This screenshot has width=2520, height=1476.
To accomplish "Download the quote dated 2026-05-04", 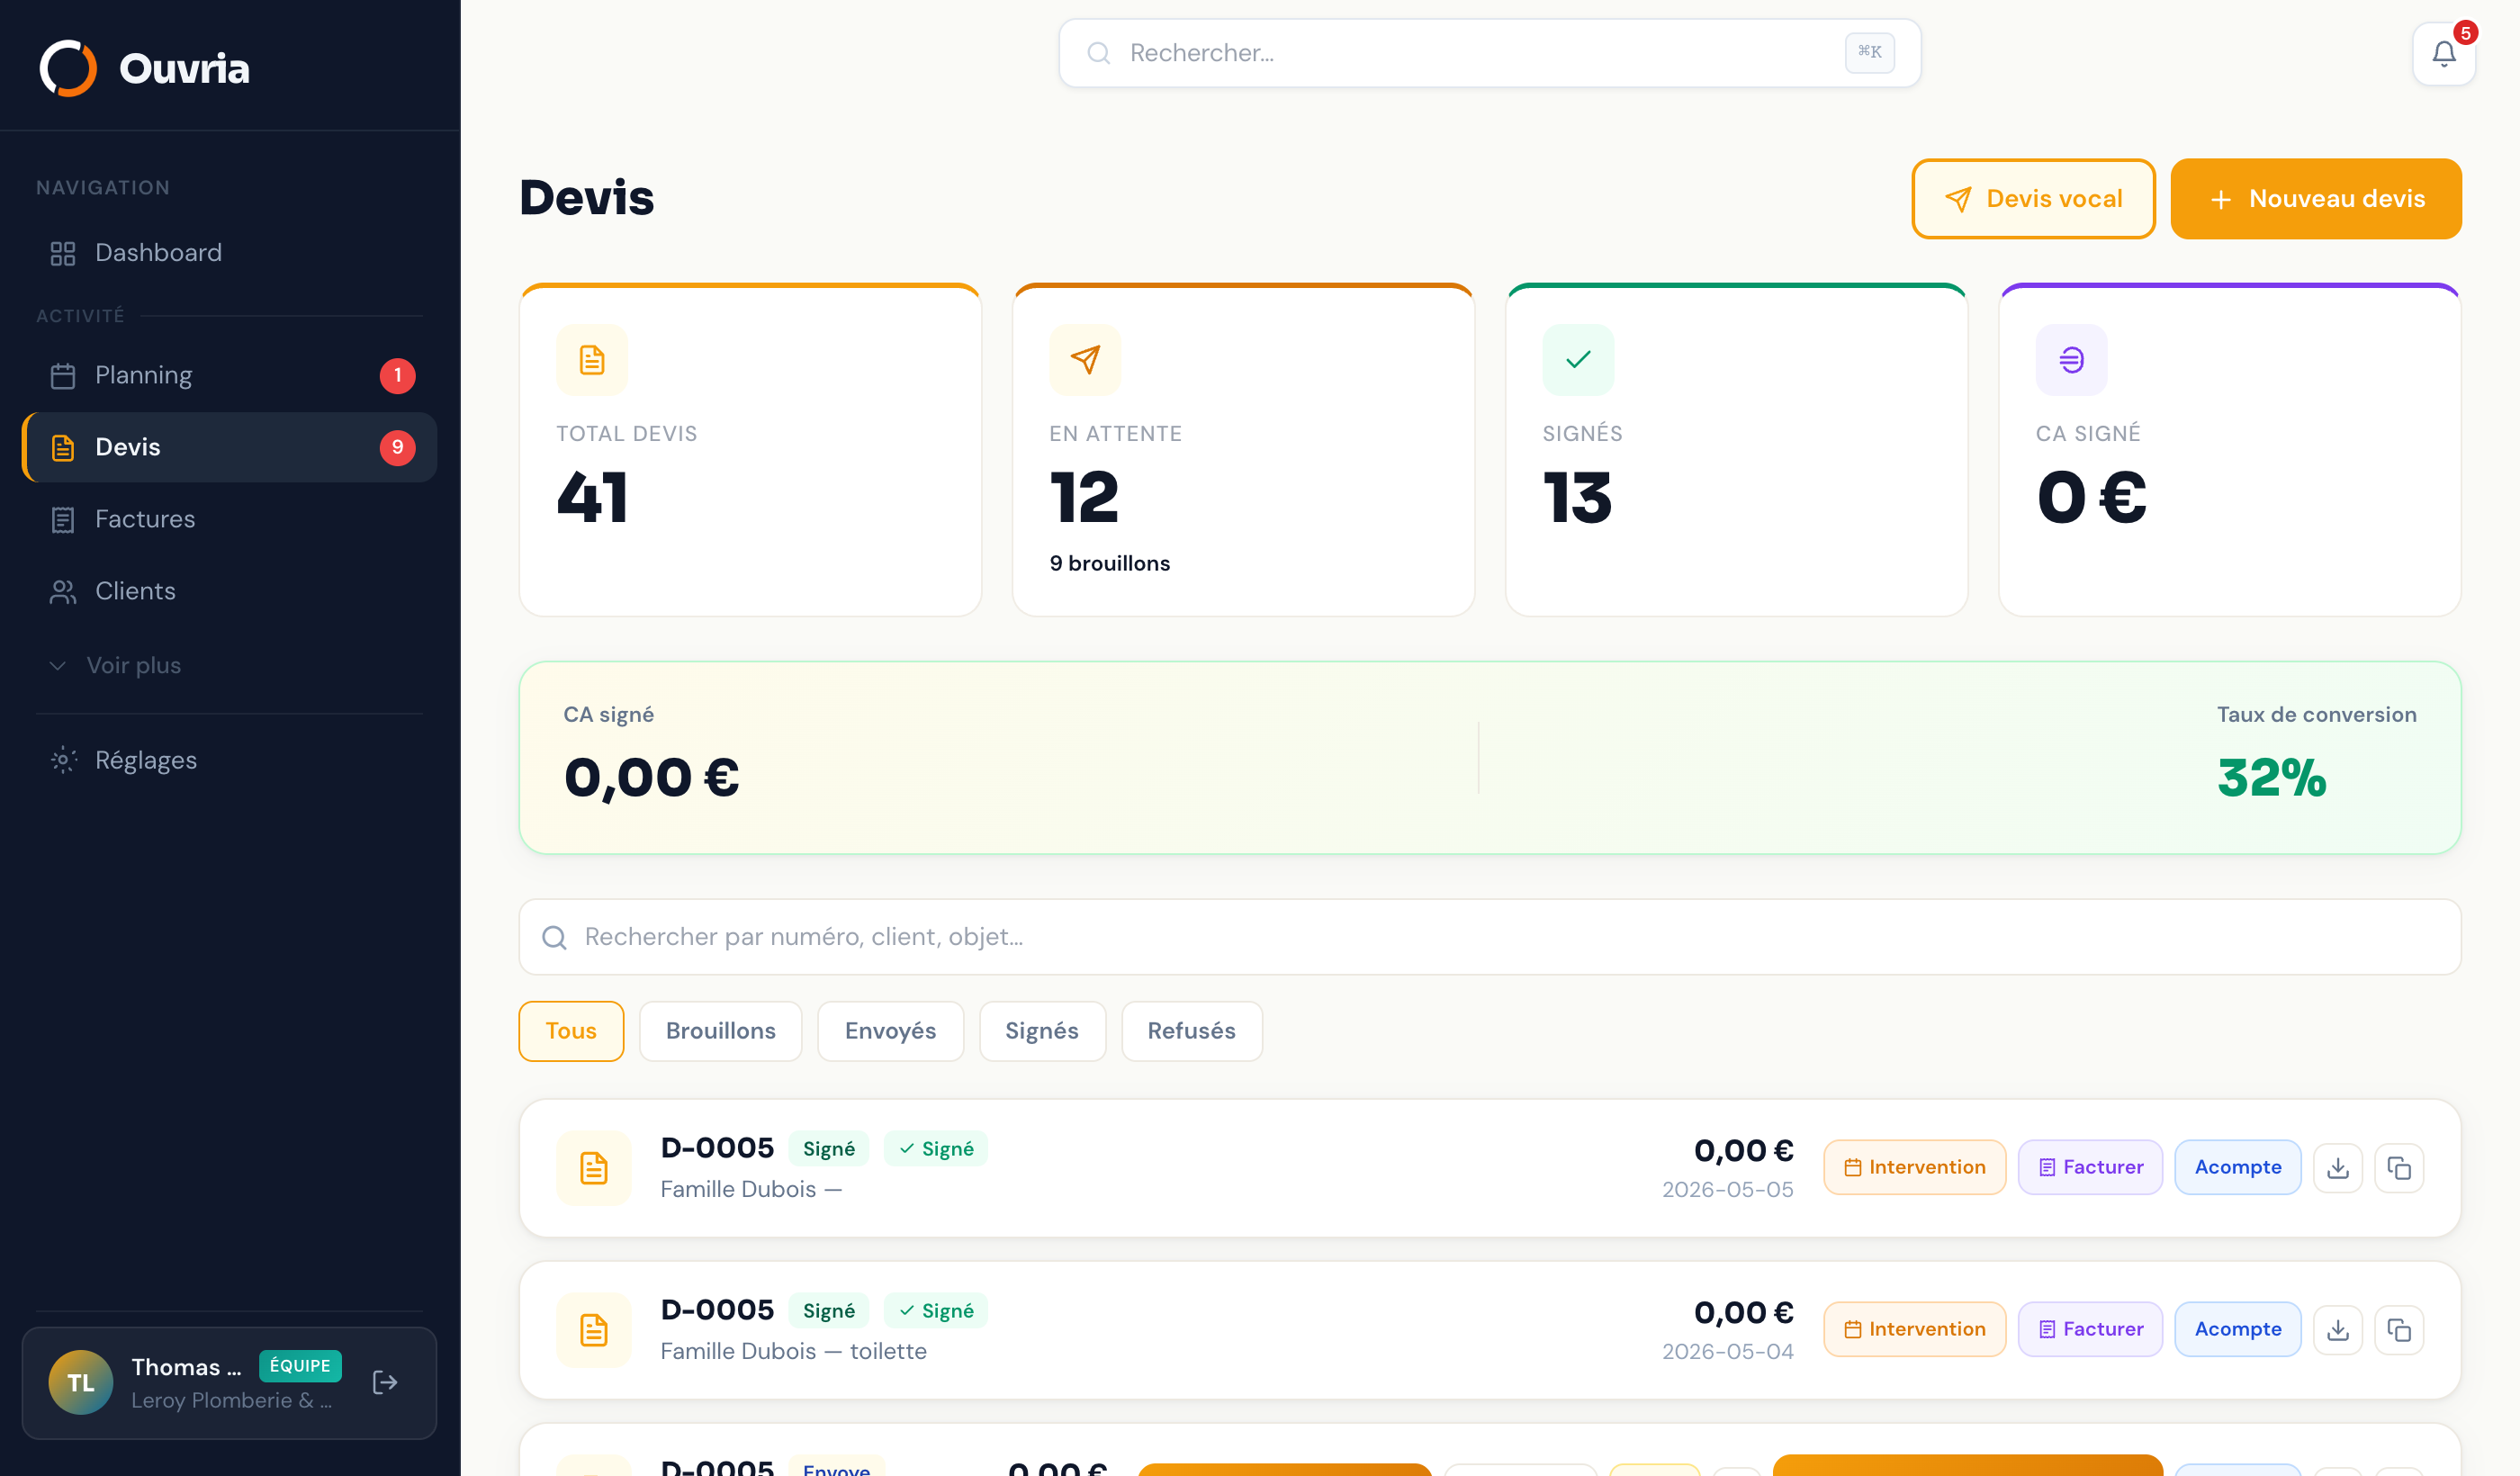I will [x=2337, y=1329].
